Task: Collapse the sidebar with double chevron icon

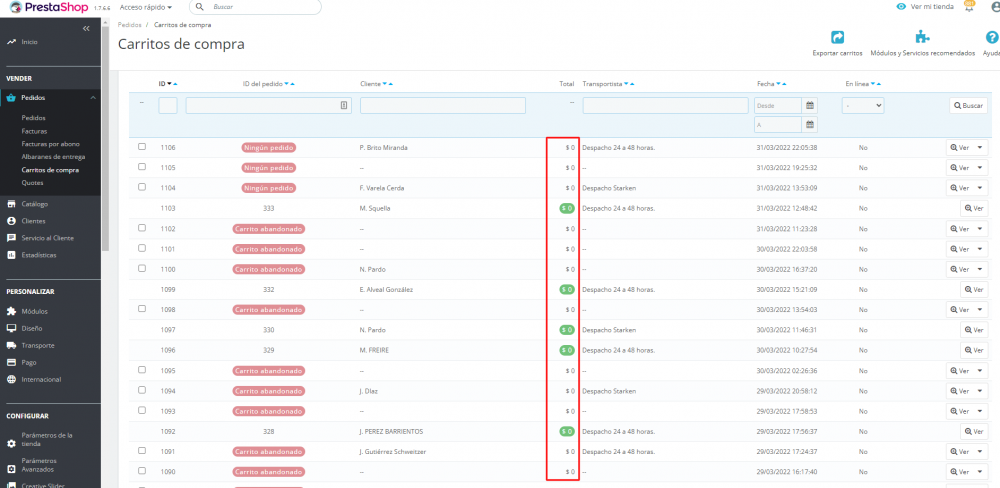Action: (86, 29)
